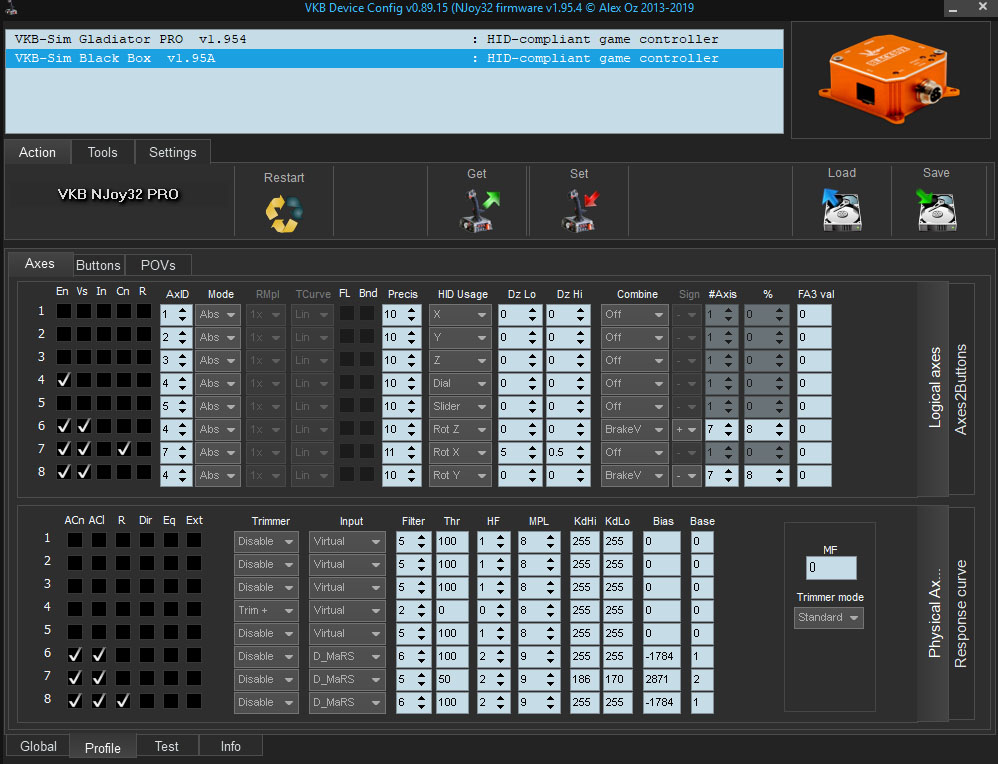Enable Ext checkbox for physical axis 1
Screen dimensions: 998x764
(x=194, y=540)
